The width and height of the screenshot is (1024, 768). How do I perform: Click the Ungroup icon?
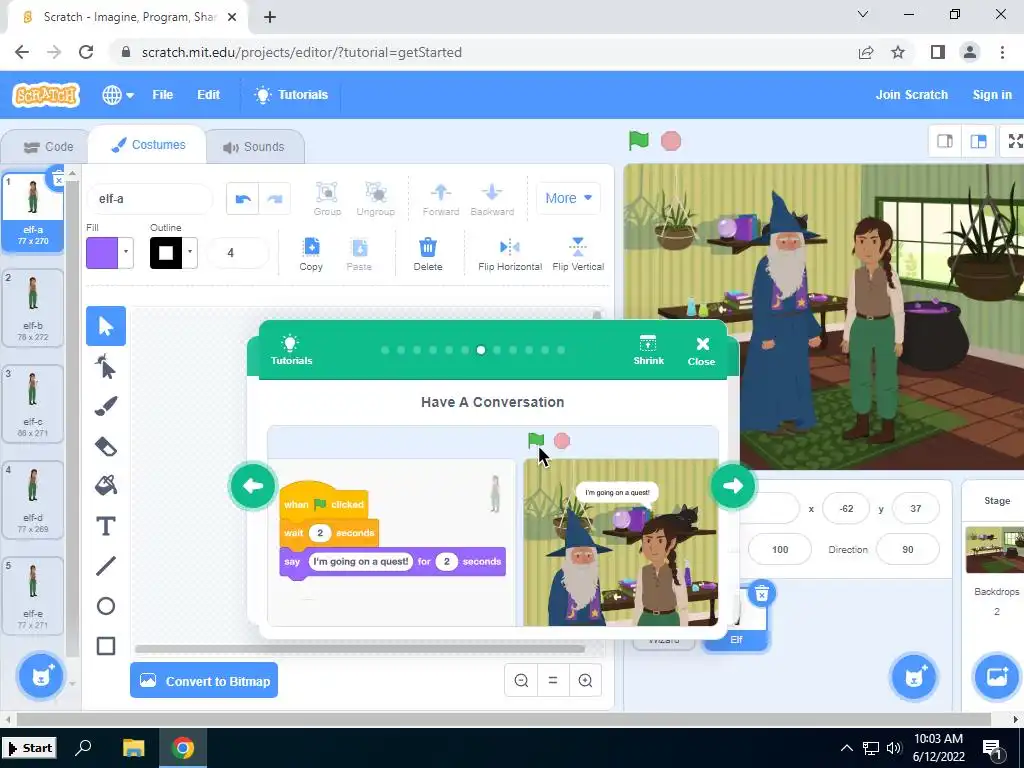pyautogui.click(x=376, y=199)
